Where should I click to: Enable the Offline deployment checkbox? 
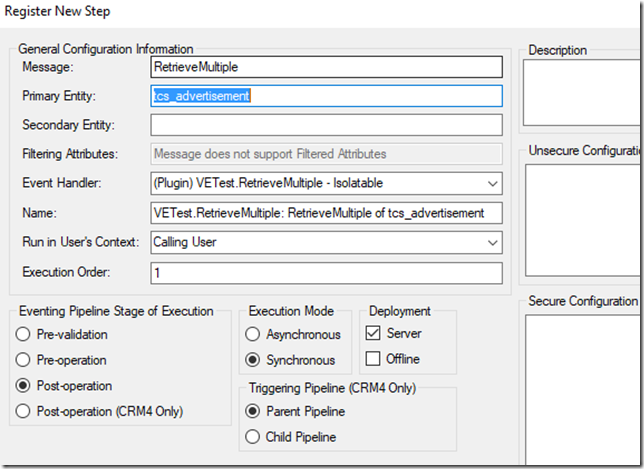point(373,359)
